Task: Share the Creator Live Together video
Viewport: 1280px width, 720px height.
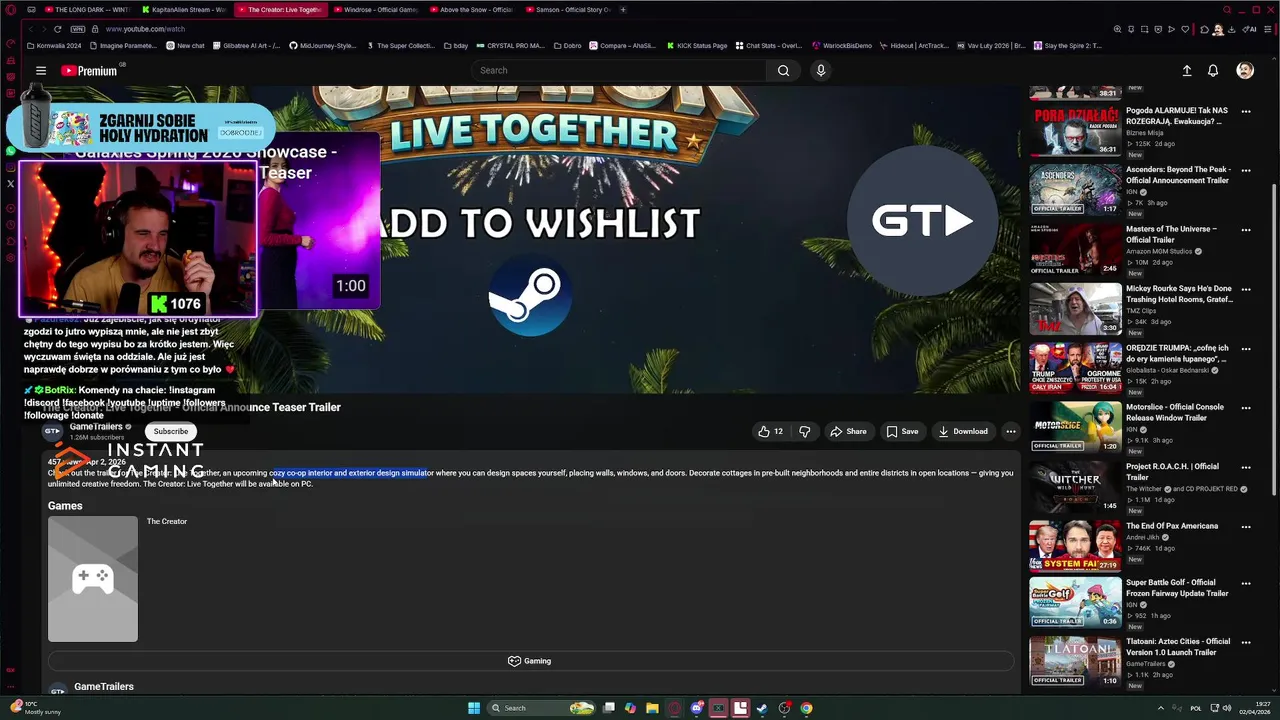Action: click(848, 431)
